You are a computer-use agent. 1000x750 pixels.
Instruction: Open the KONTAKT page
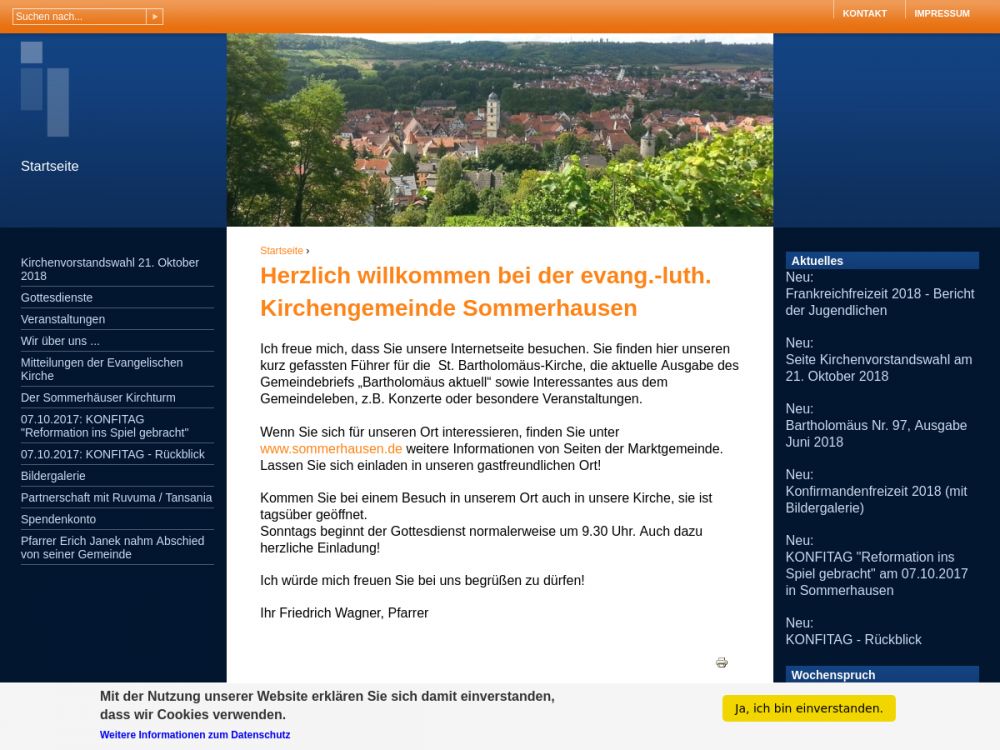click(864, 14)
